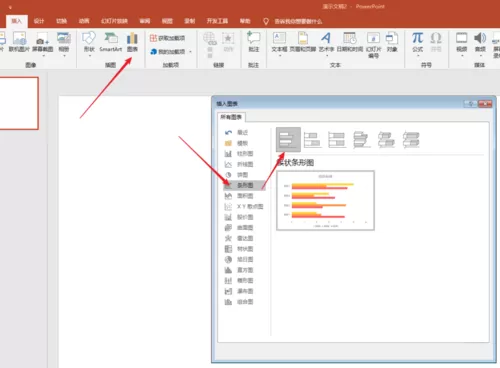Open the SmartArt insert tool
The width and height of the screenshot is (500, 368).
point(111,42)
